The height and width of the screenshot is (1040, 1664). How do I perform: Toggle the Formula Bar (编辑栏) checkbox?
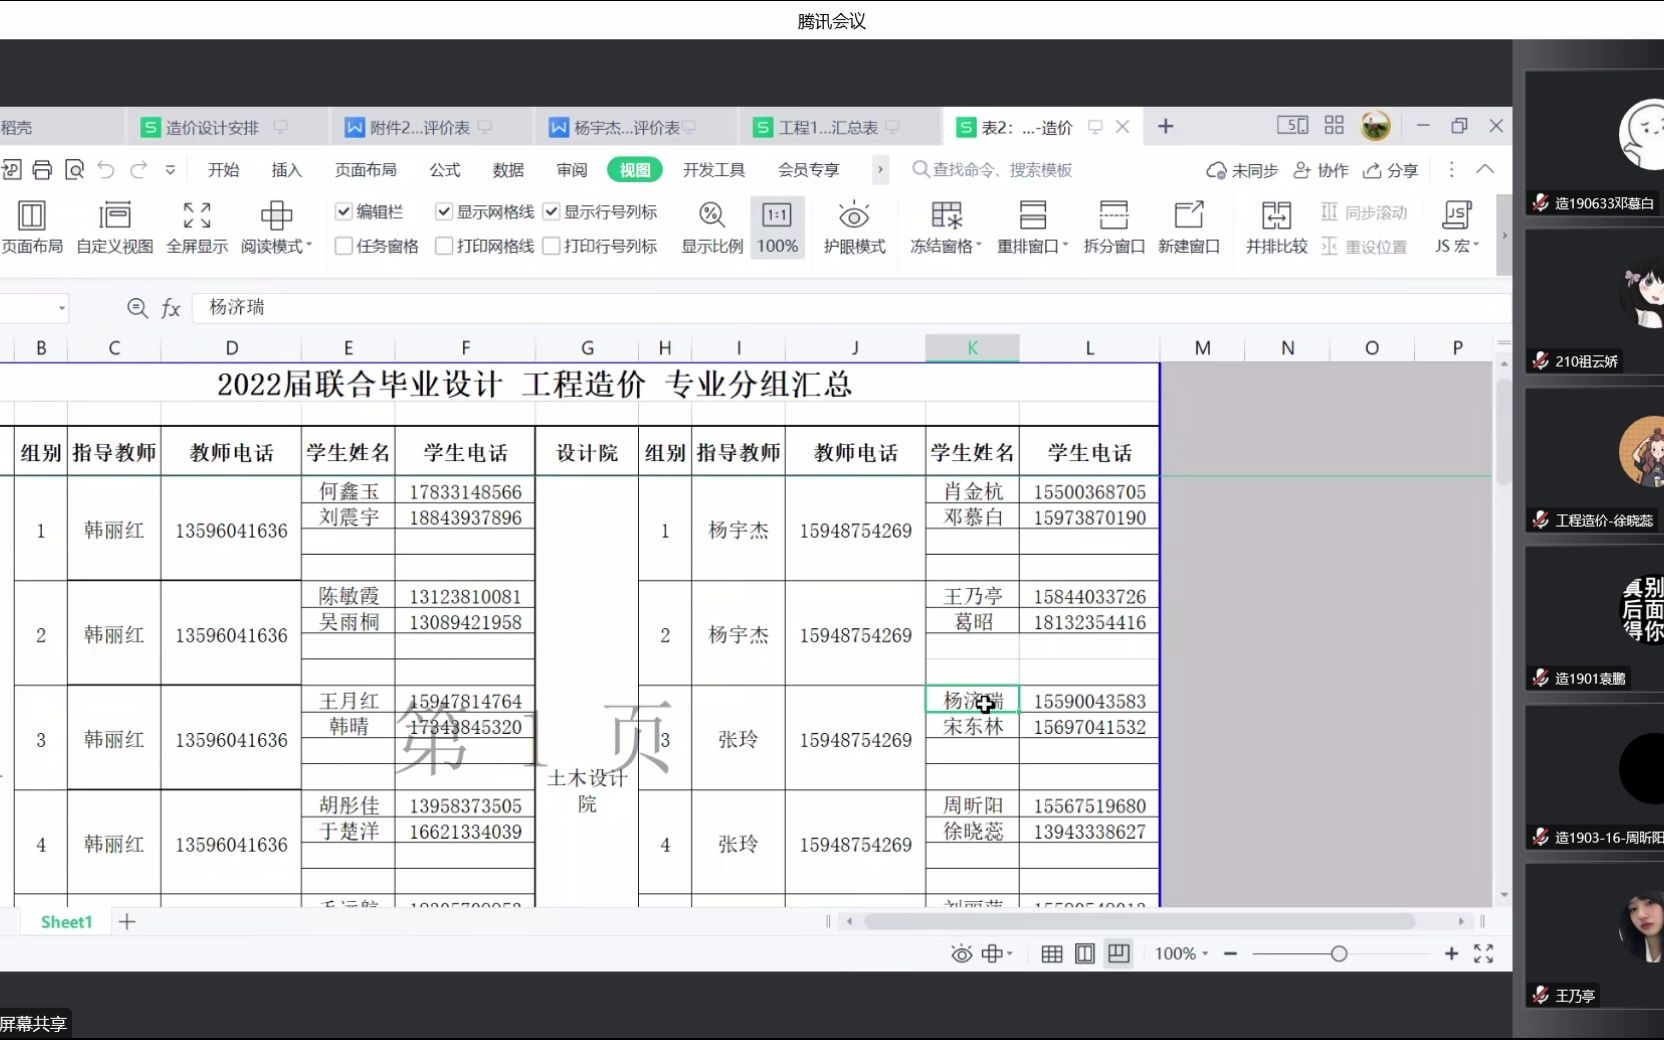click(x=344, y=211)
